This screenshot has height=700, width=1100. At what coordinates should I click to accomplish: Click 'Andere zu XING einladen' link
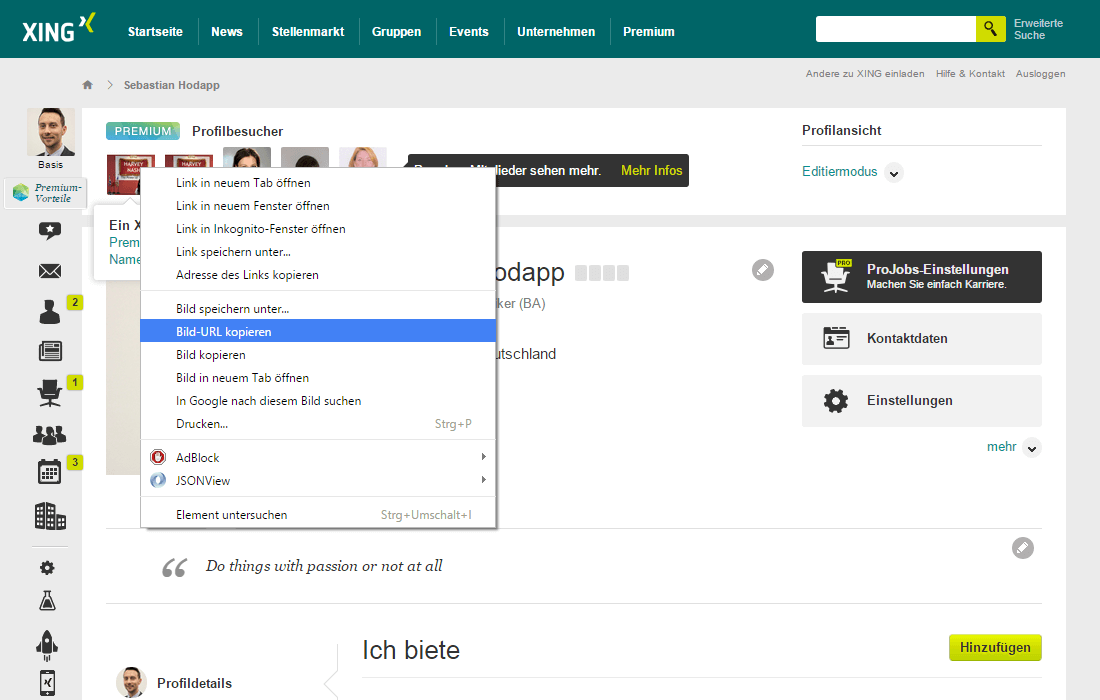pos(865,74)
